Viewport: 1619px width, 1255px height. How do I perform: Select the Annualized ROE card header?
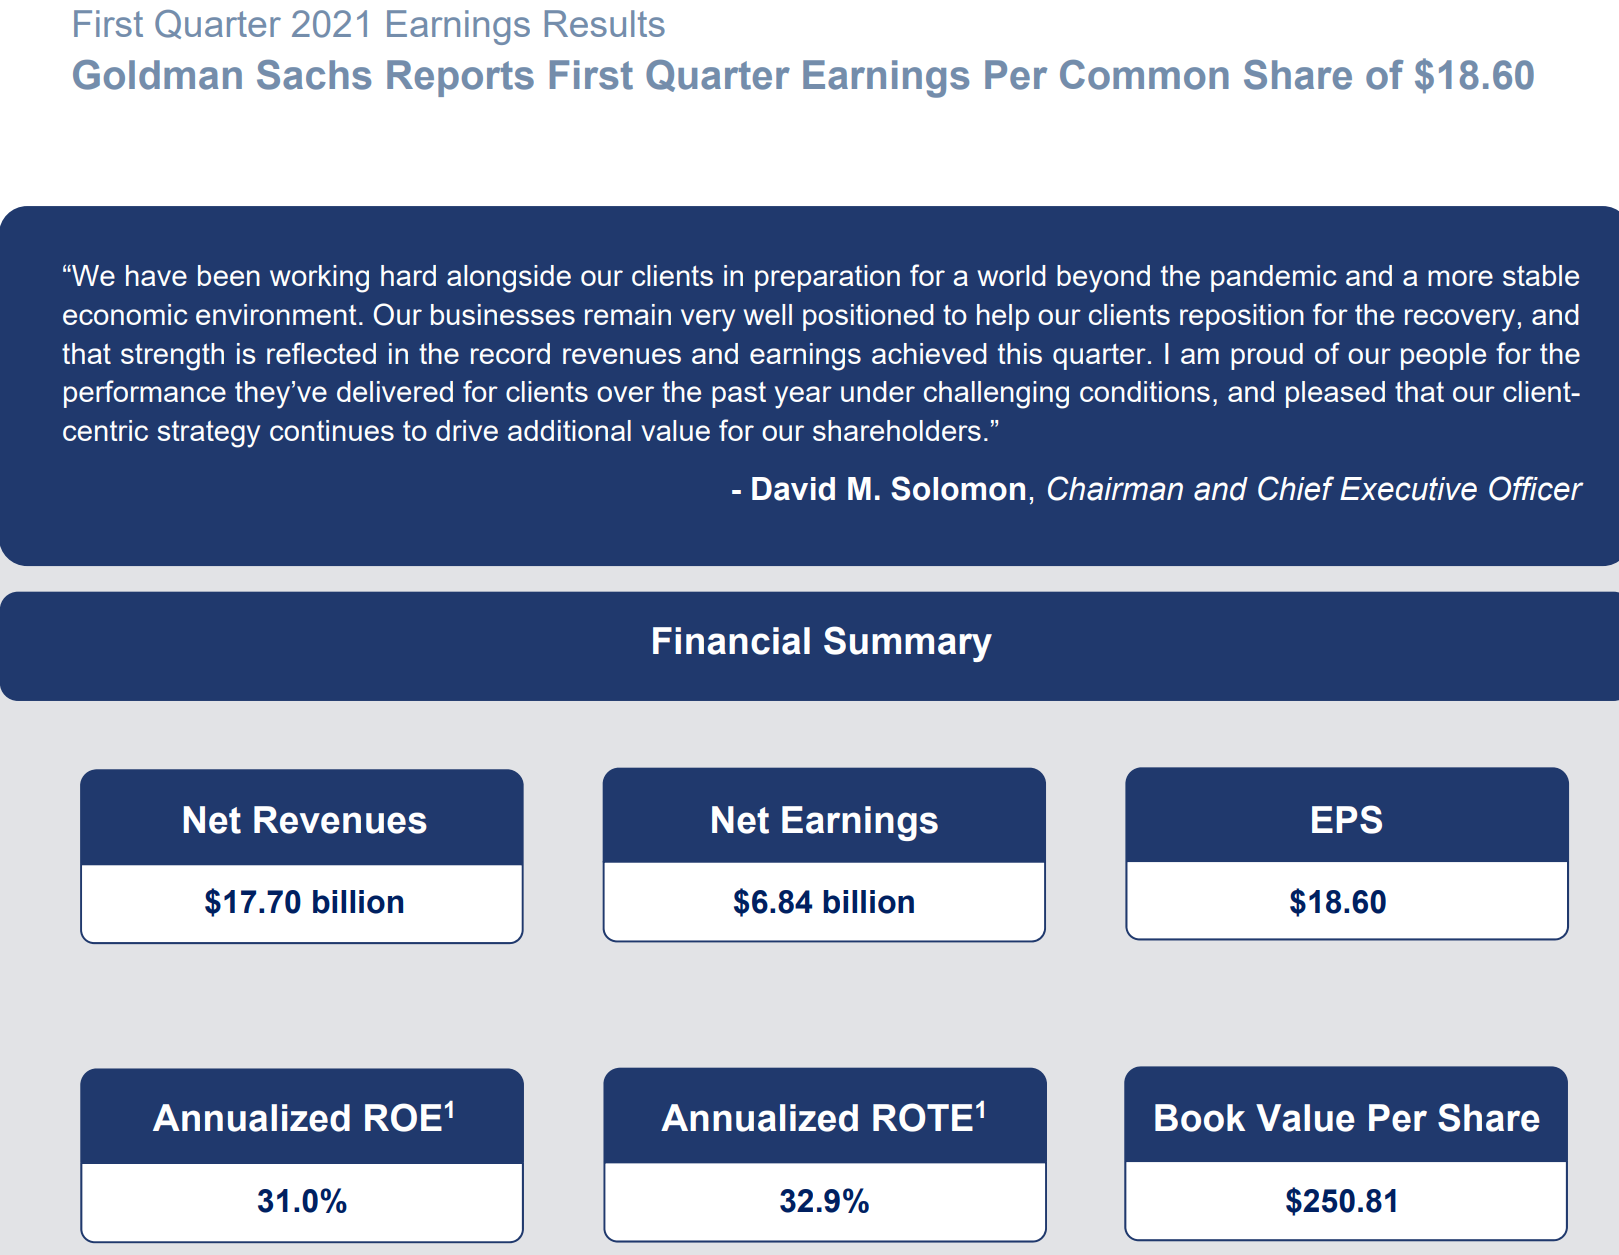point(298,1118)
